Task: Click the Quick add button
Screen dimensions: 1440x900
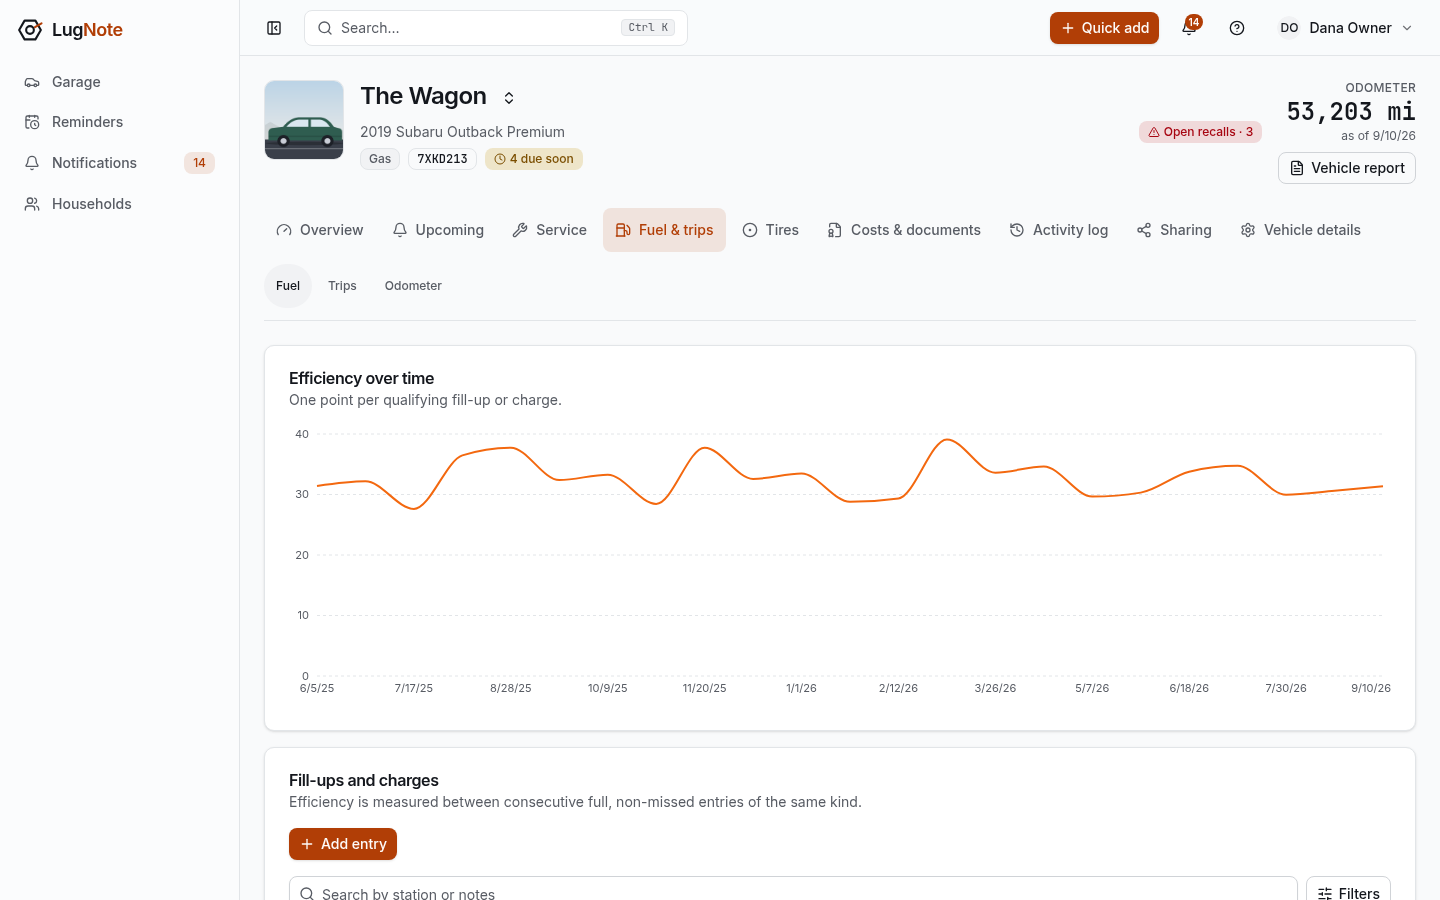Action: coord(1104,28)
